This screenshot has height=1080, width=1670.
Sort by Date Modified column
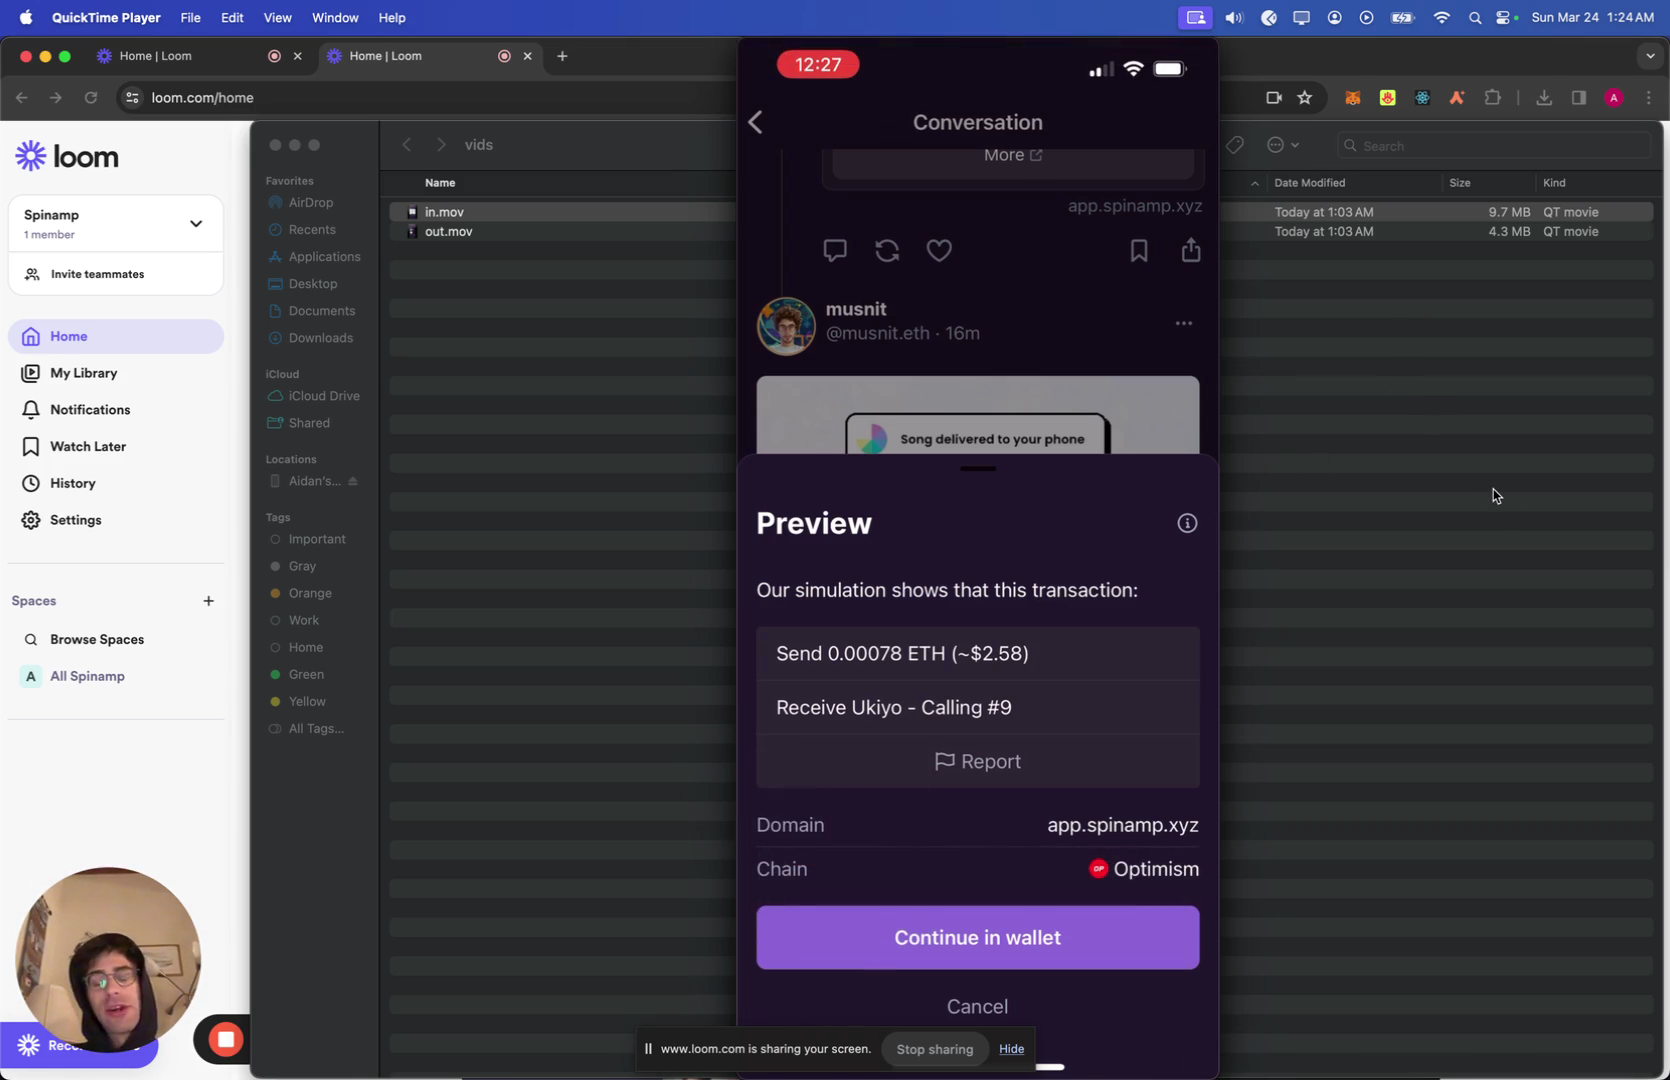tap(1309, 183)
